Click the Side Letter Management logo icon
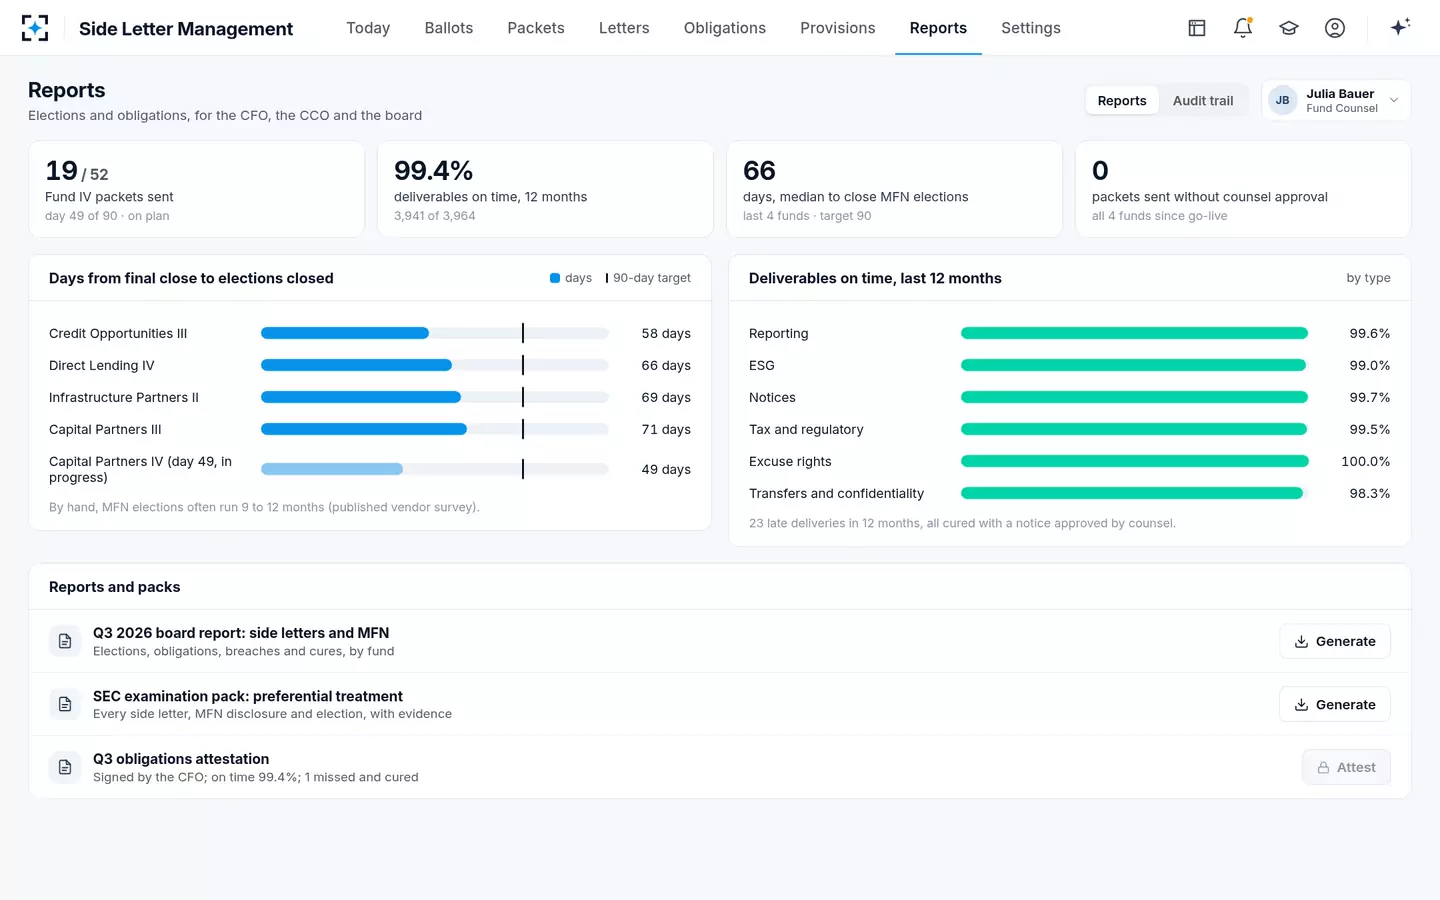This screenshot has height=900, width=1440. [x=35, y=28]
